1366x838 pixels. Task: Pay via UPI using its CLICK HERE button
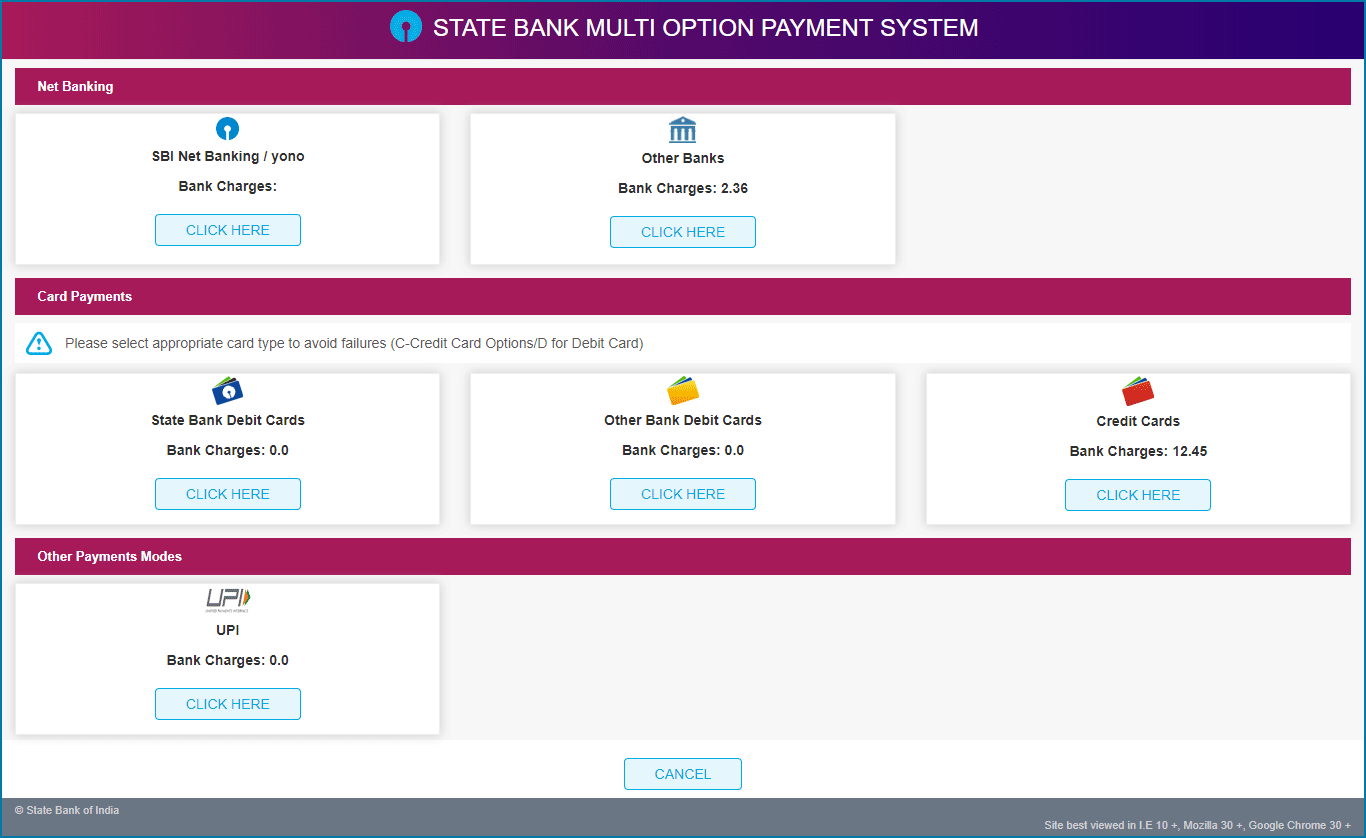click(x=228, y=704)
